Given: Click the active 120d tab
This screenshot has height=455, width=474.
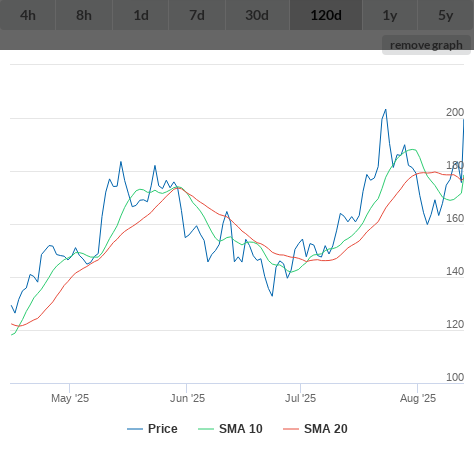Looking at the screenshot, I should (326, 15).
